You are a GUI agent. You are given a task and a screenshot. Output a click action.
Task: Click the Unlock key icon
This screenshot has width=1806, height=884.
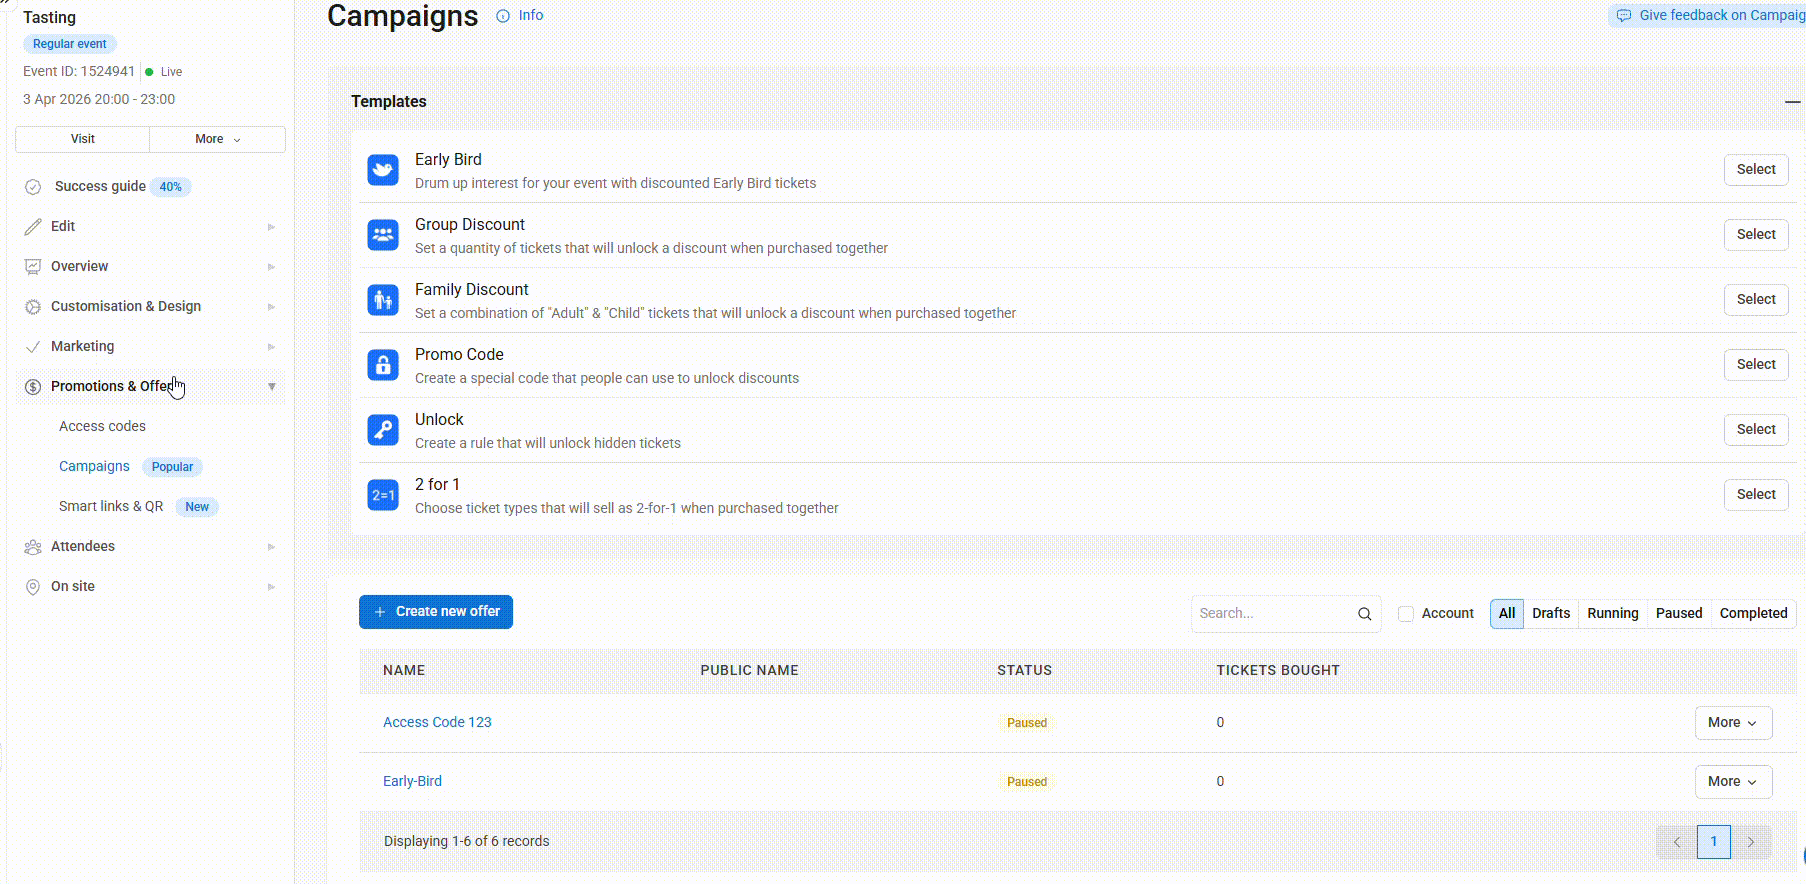pyautogui.click(x=383, y=430)
